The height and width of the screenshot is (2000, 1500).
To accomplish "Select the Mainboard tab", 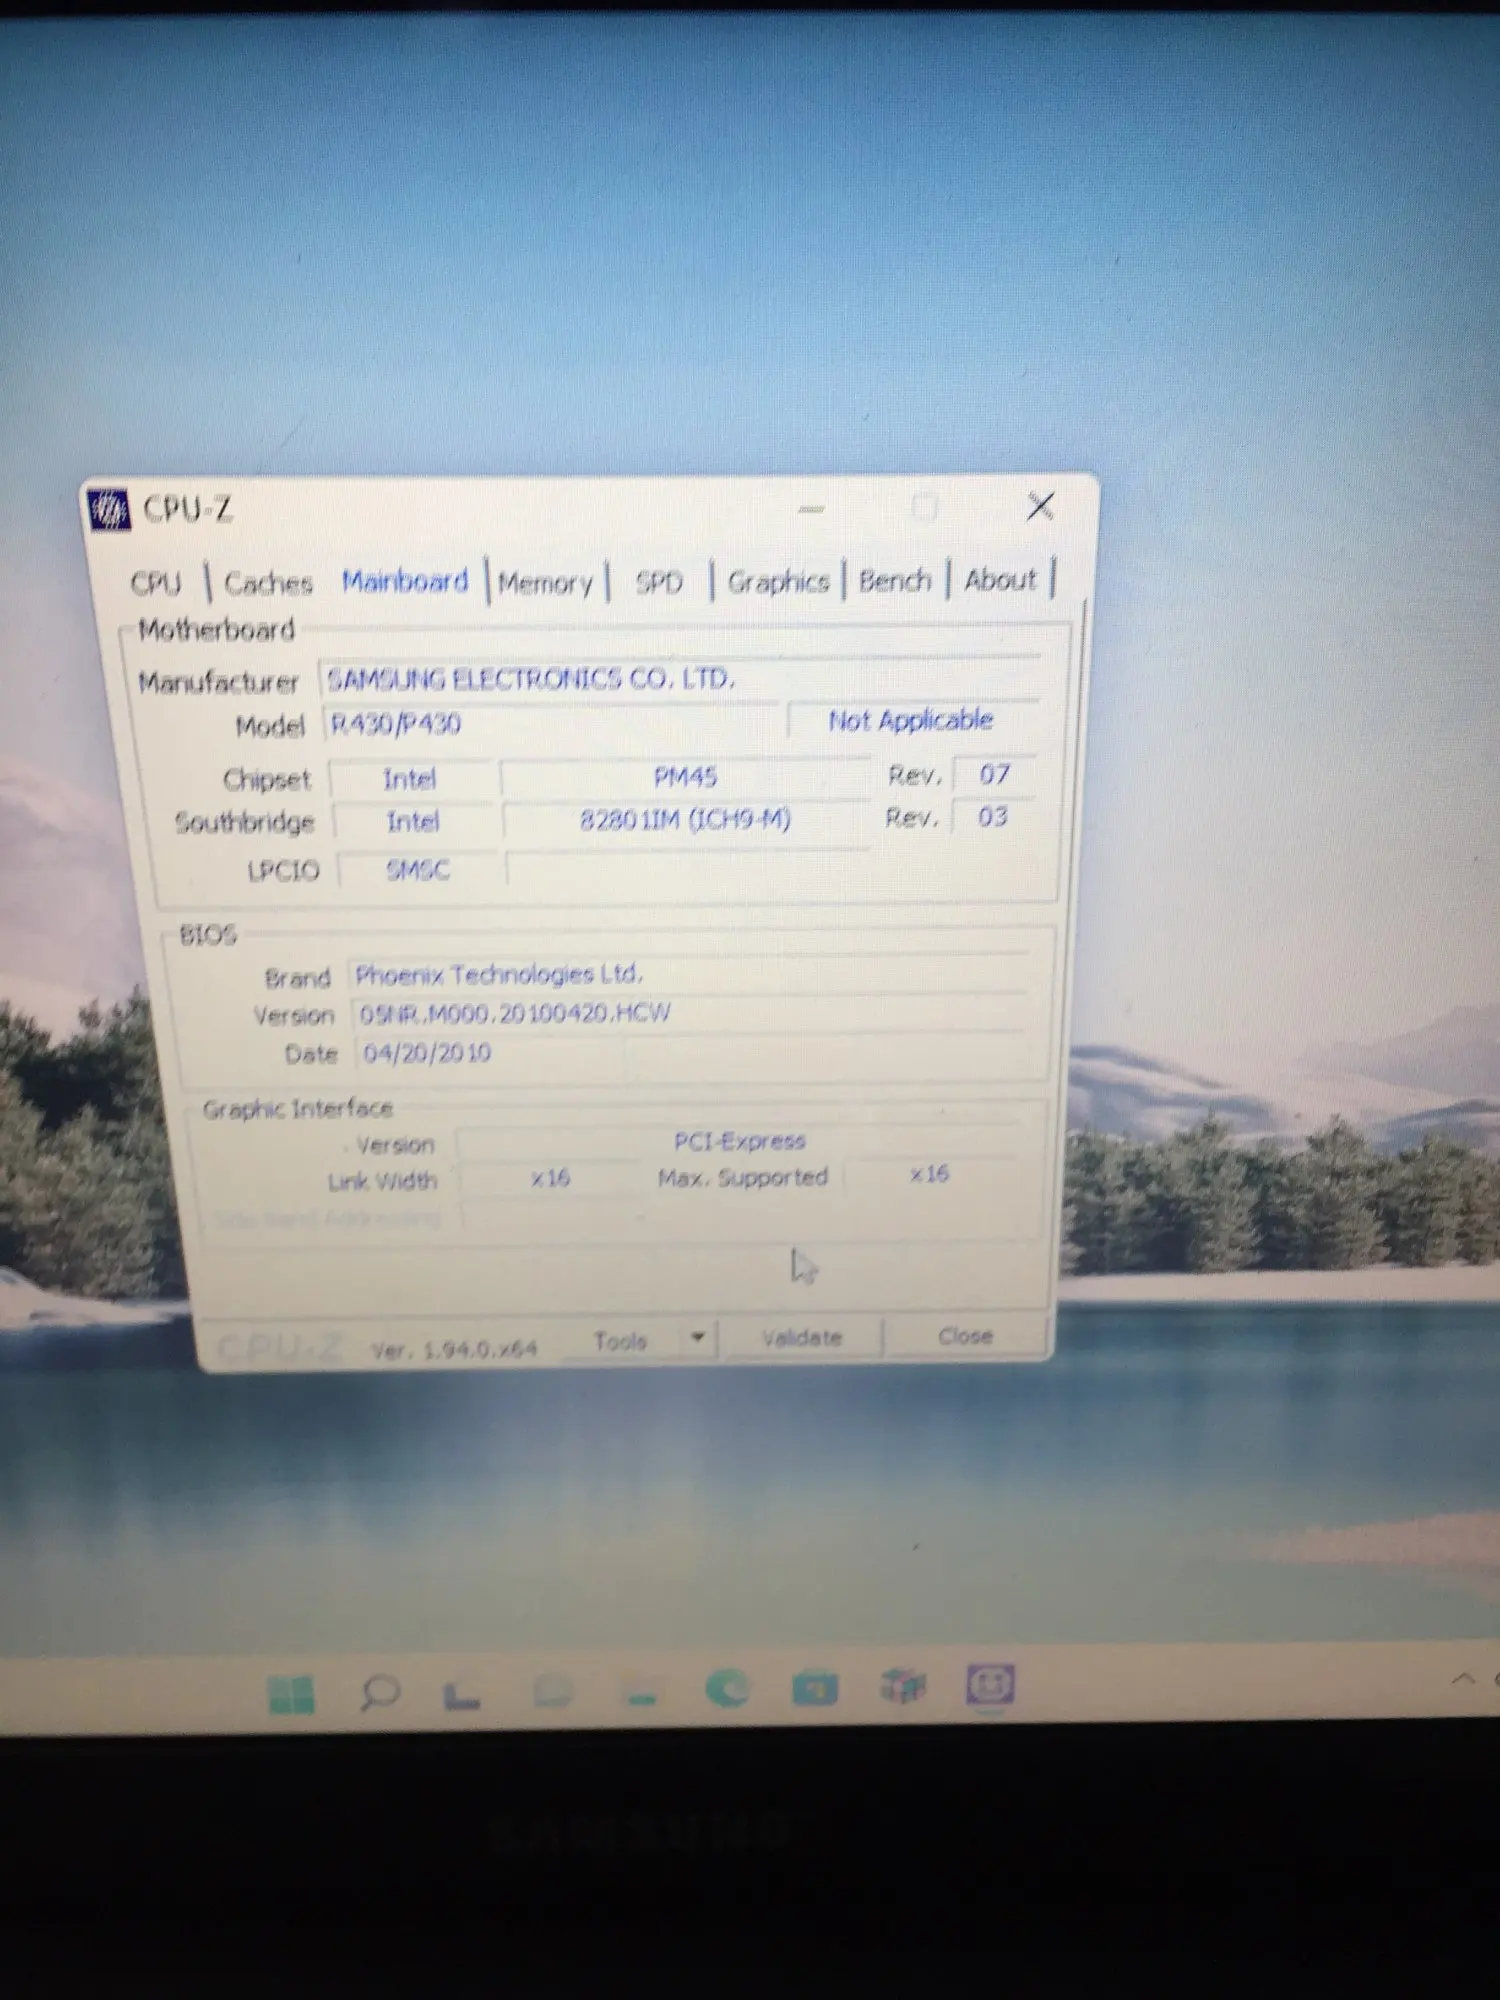I will pyautogui.click(x=405, y=581).
